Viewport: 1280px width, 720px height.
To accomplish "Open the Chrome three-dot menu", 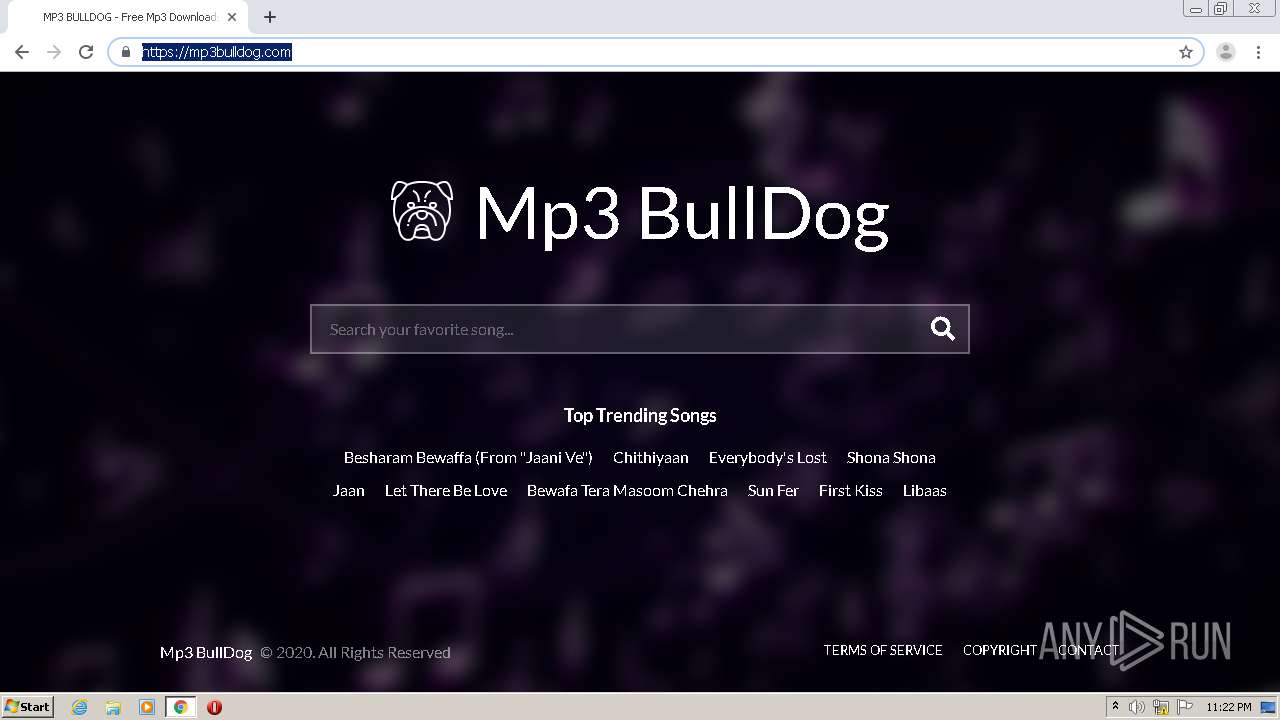I will click(1258, 52).
